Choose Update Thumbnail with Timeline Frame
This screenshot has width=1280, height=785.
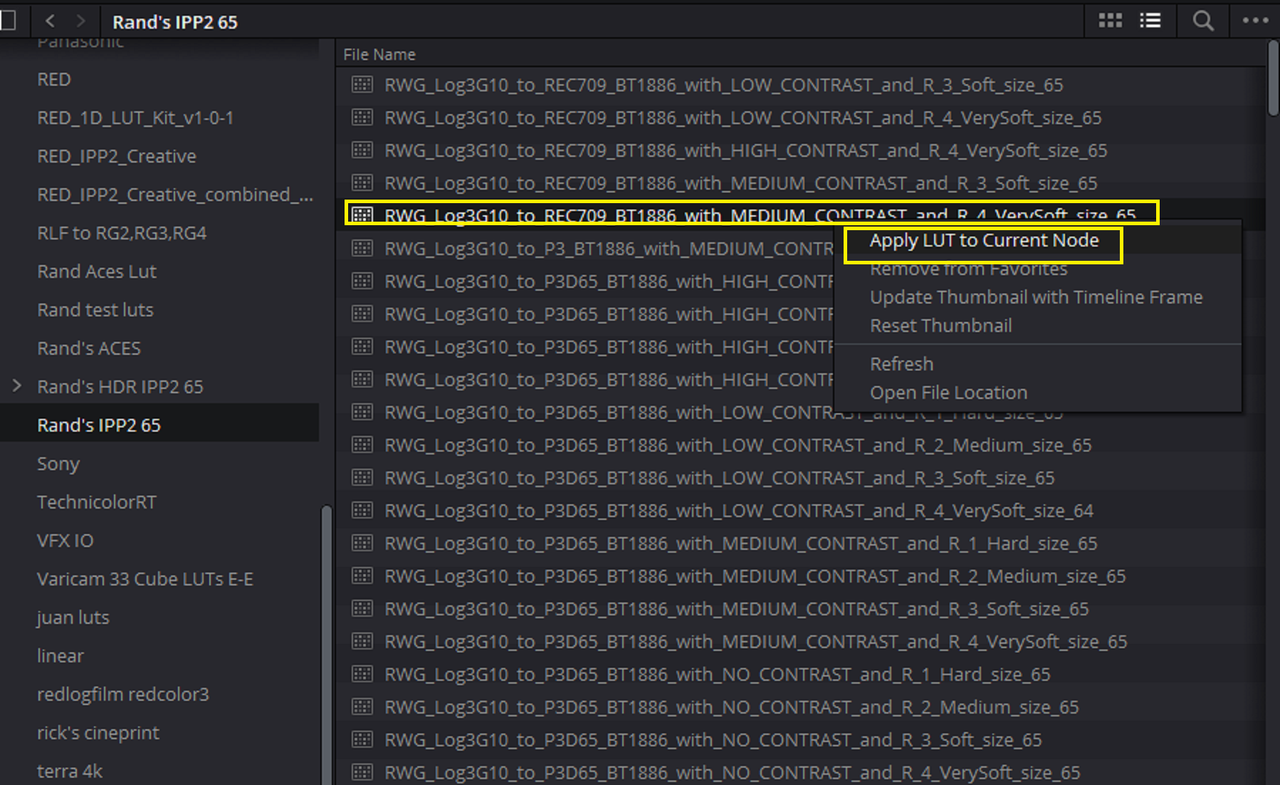click(x=1036, y=297)
